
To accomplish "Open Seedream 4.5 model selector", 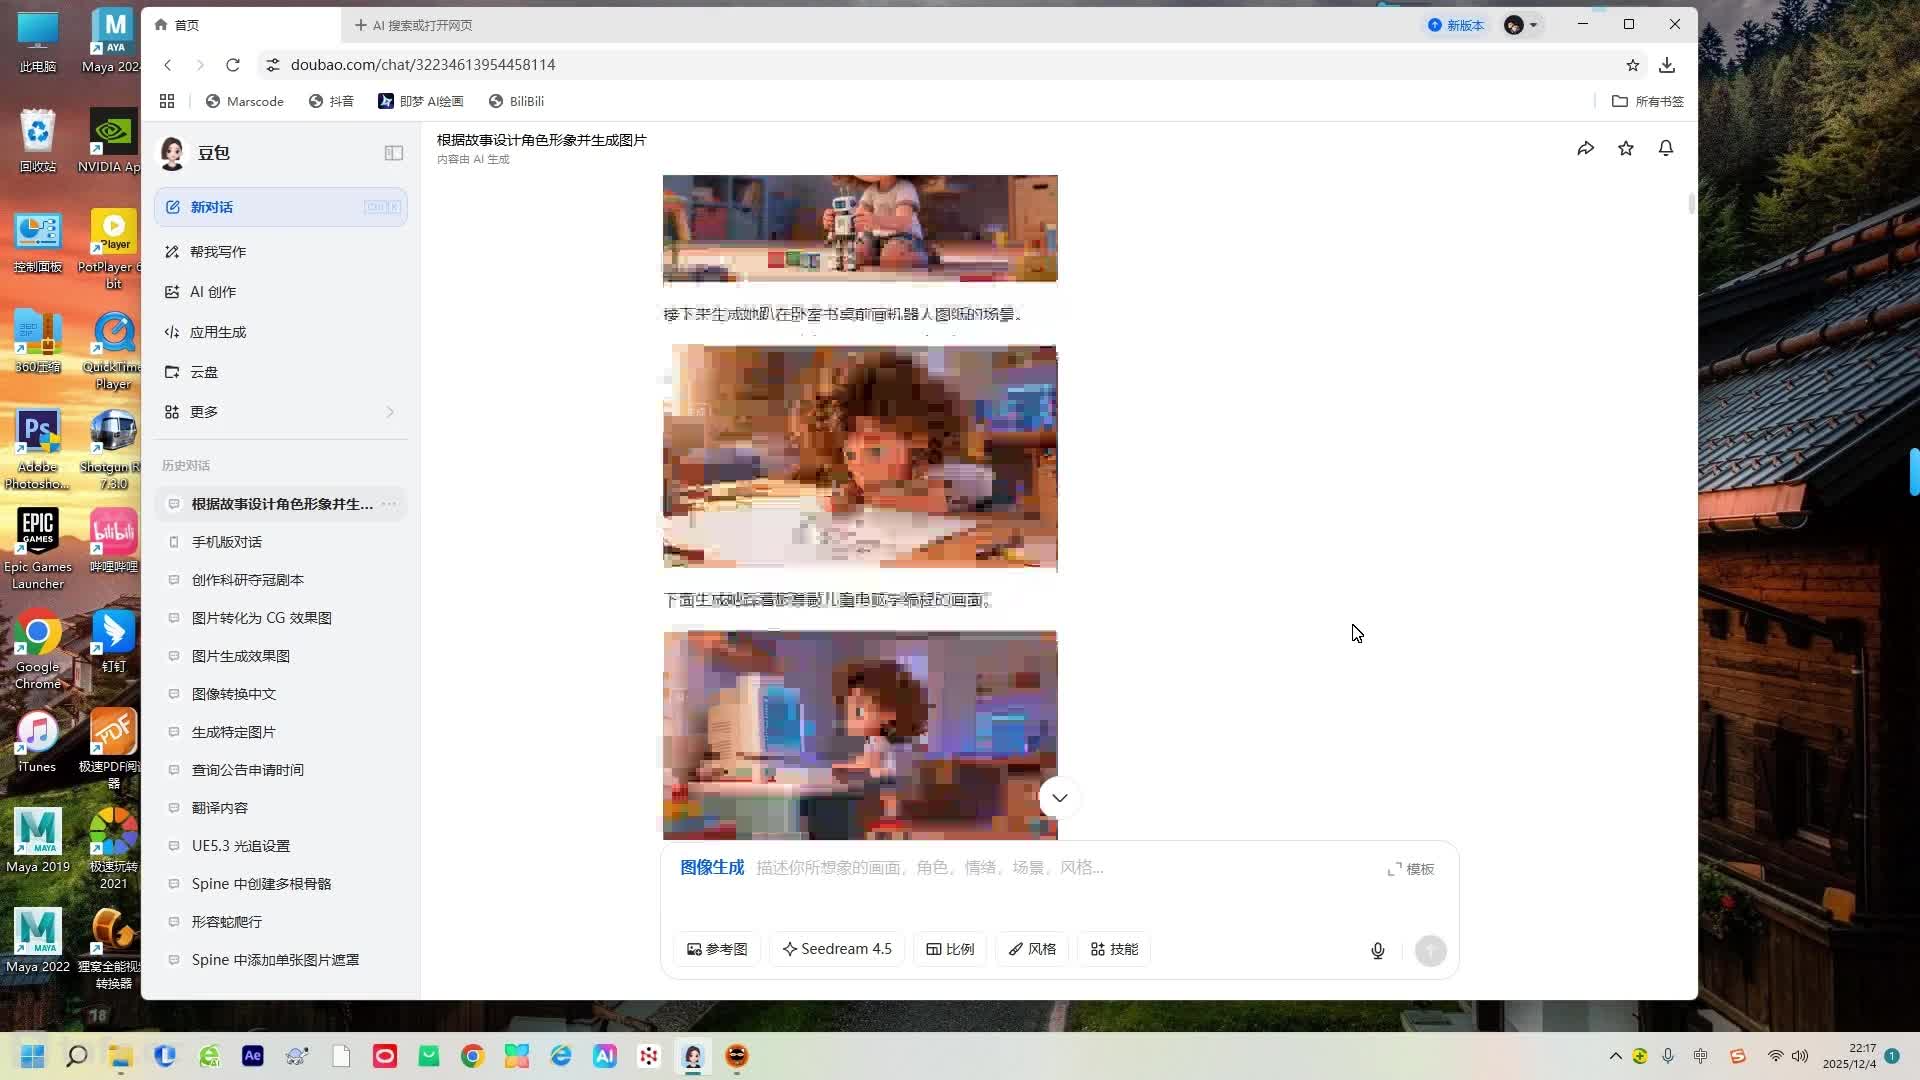I will [837, 949].
